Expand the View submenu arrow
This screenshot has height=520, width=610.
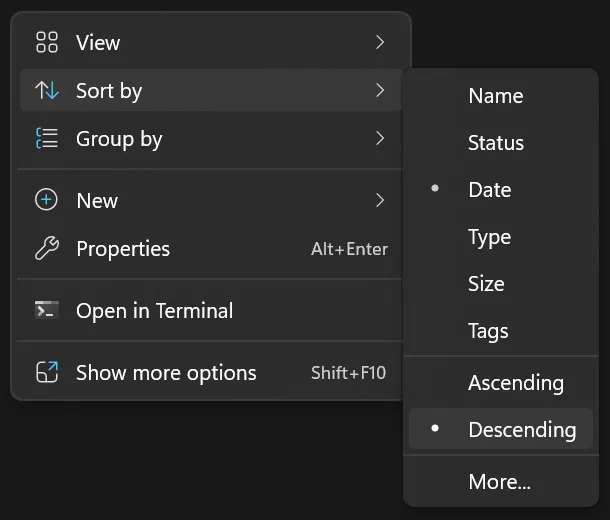coord(380,42)
